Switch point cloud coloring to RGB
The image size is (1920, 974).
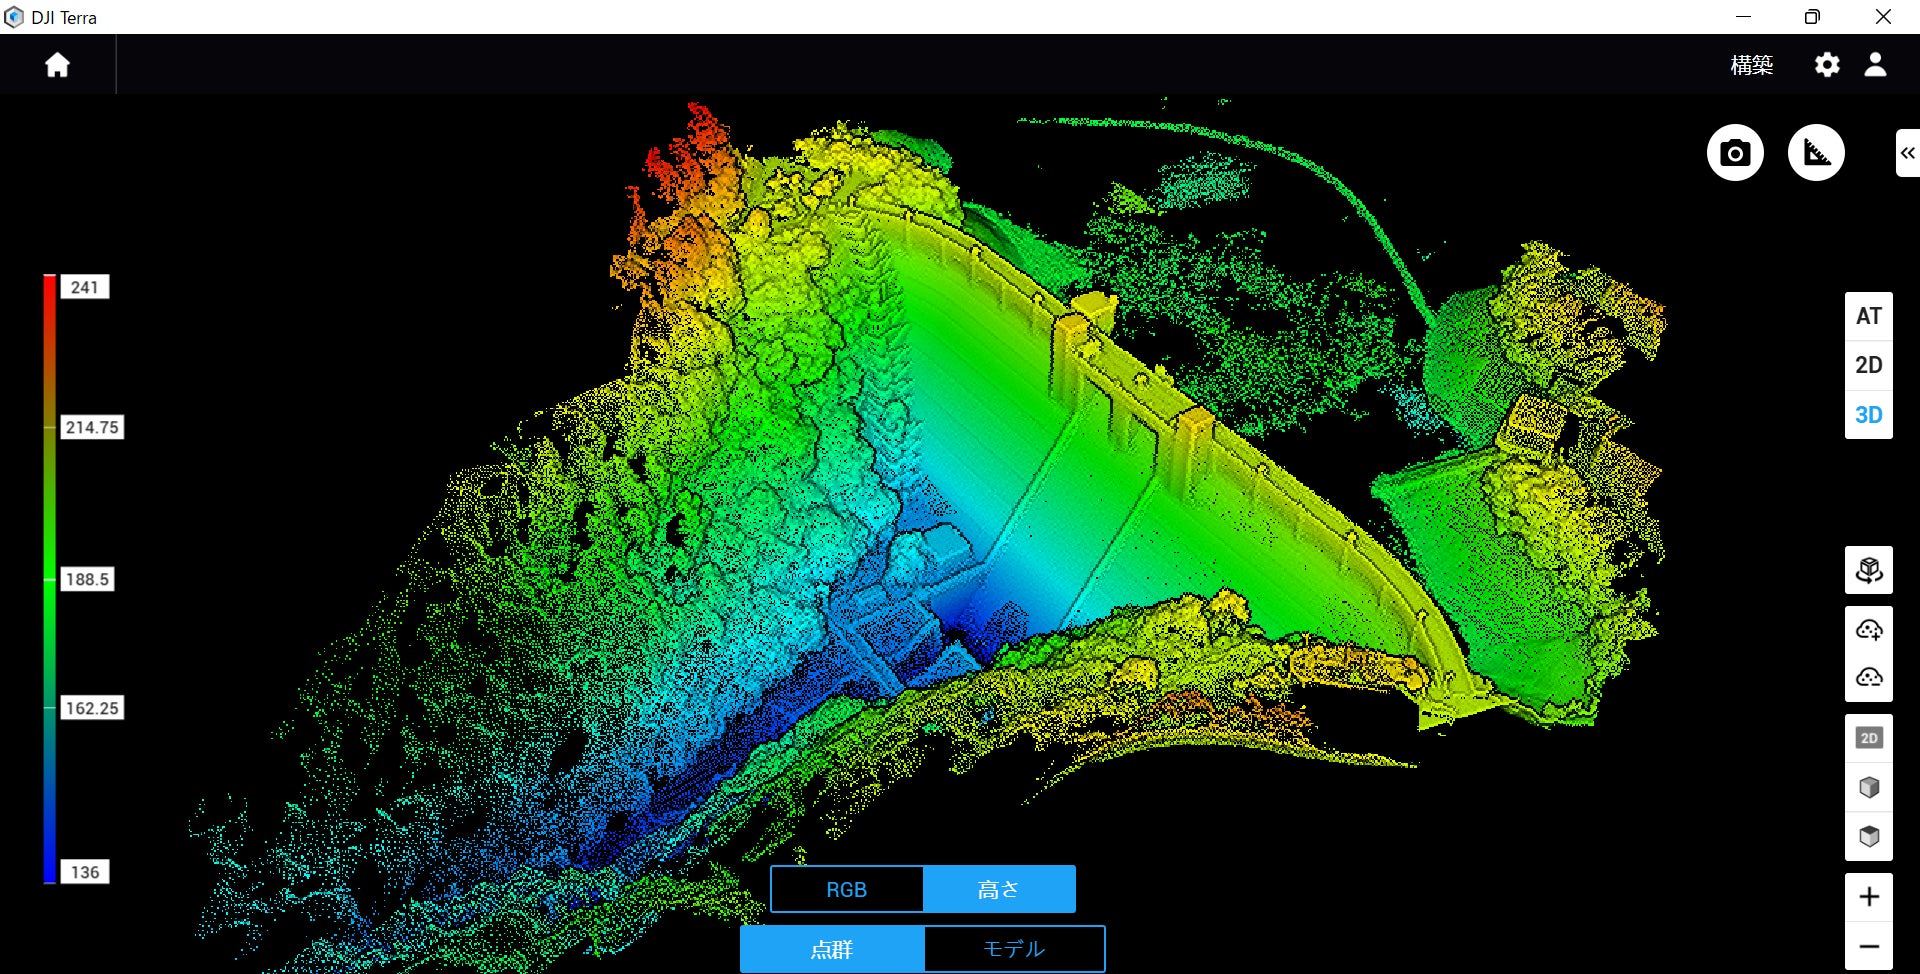coord(846,889)
